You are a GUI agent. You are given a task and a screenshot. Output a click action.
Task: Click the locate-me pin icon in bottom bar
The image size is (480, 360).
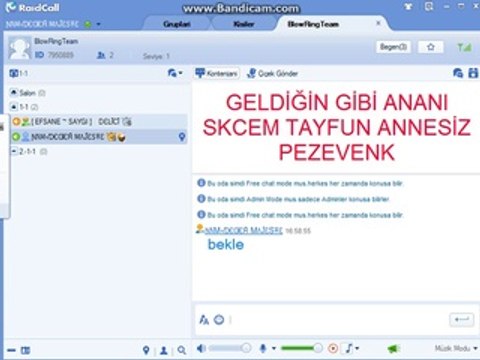tap(146, 350)
